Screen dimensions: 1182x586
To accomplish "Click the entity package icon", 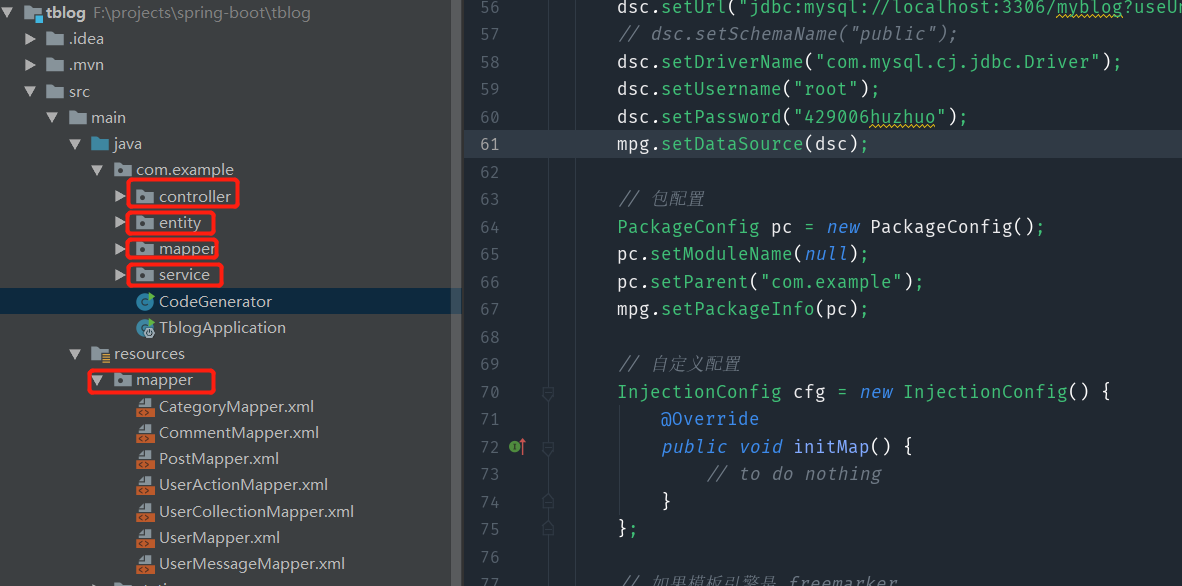I will 145,222.
